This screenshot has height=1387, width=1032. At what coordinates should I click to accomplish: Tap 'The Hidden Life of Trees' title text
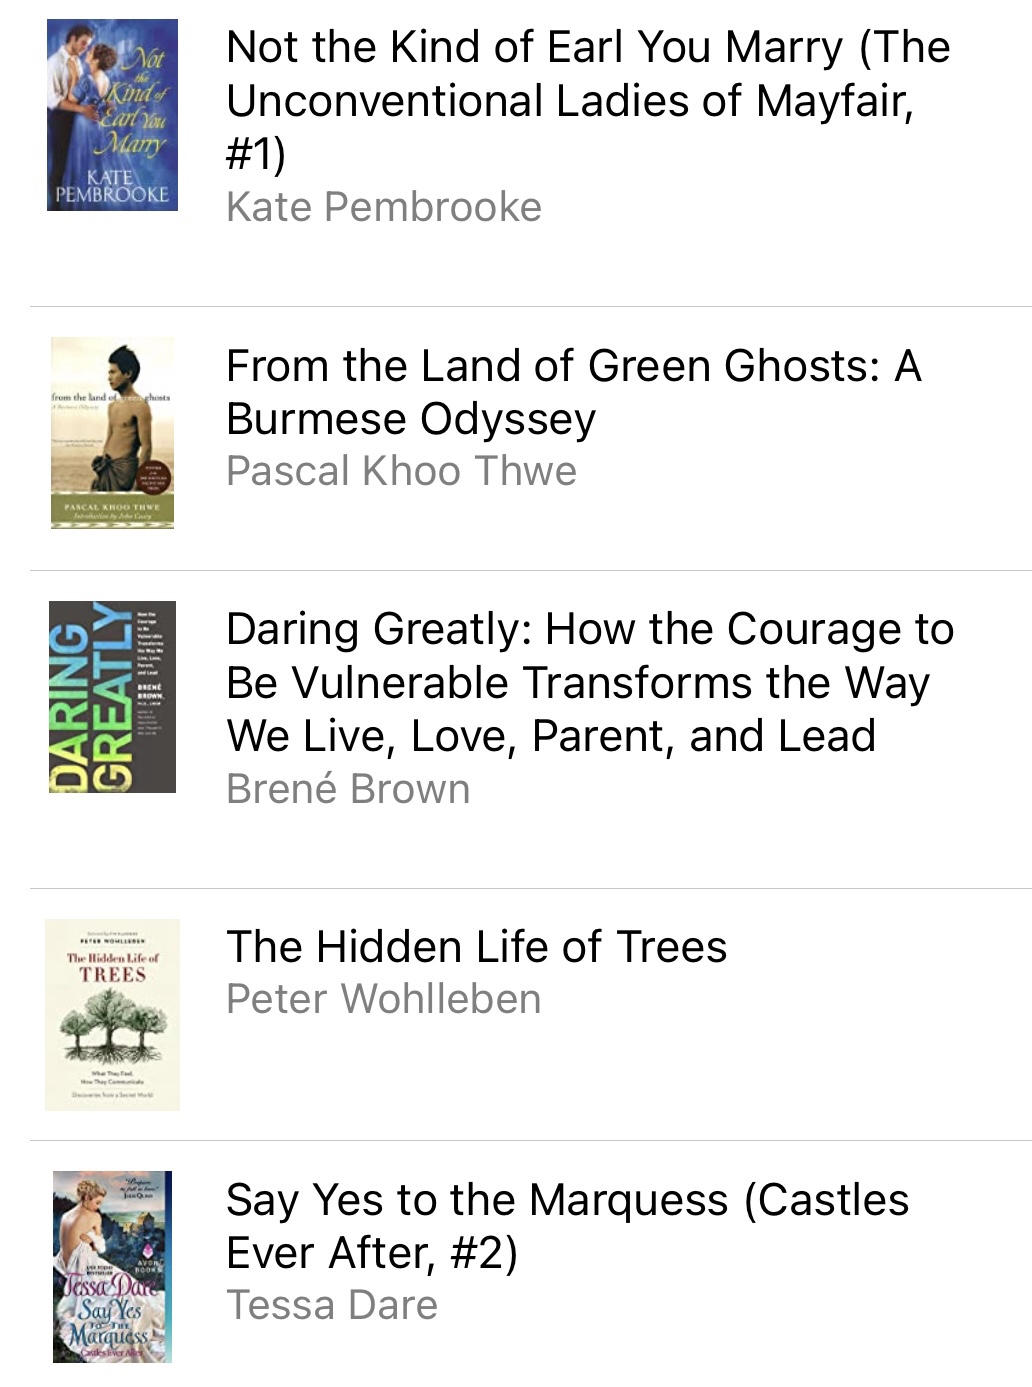[x=476, y=946]
